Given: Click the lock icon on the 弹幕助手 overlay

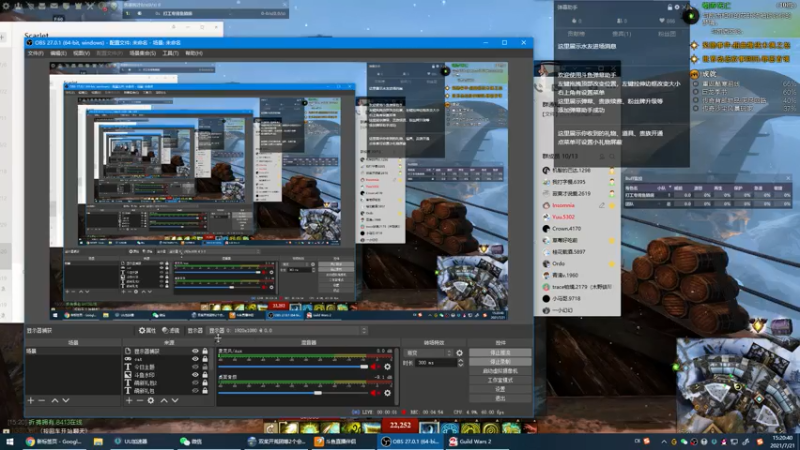Looking at the screenshot, I should point(670,7).
